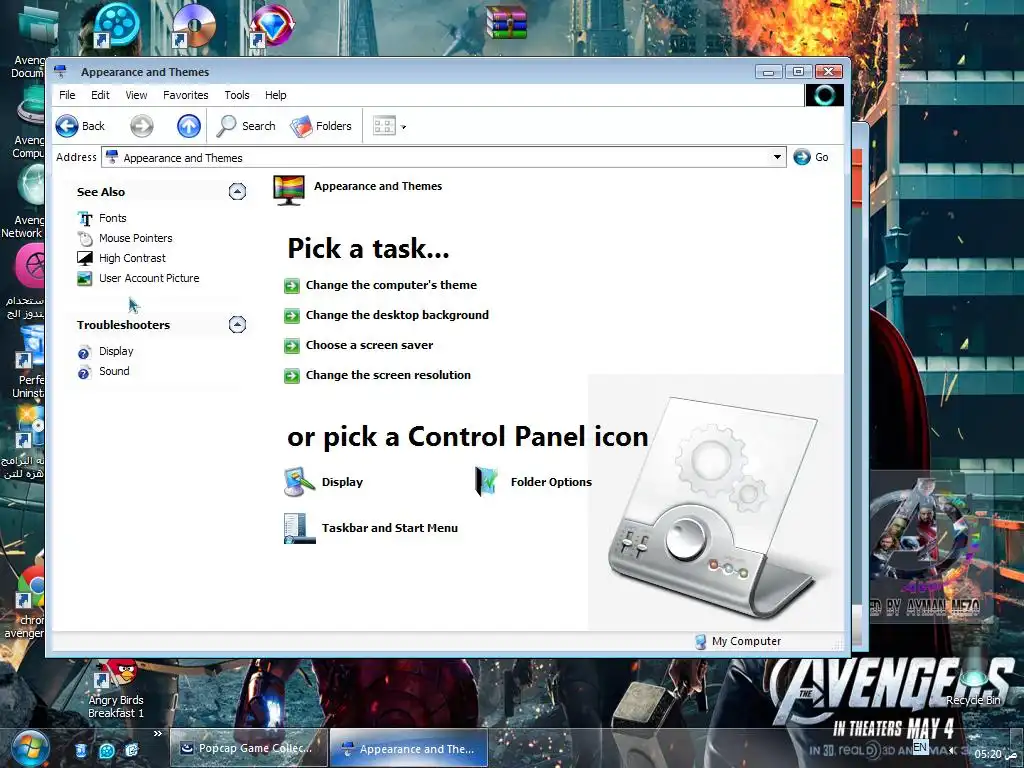This screenshot has width=1024, height=768.
Task: Select Change the screen resolution task
Action: click(388, 375)
